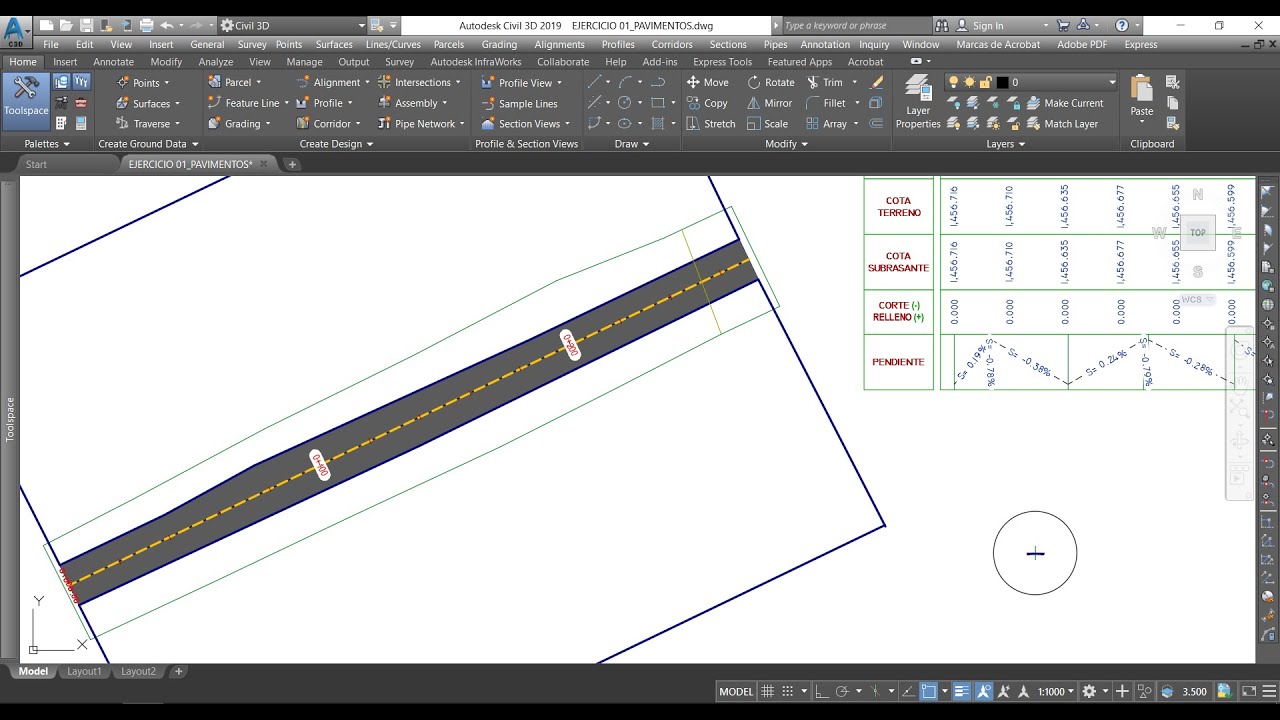
Task: Toggle annotation visibility in status bar
Action: tap(984, 691)
